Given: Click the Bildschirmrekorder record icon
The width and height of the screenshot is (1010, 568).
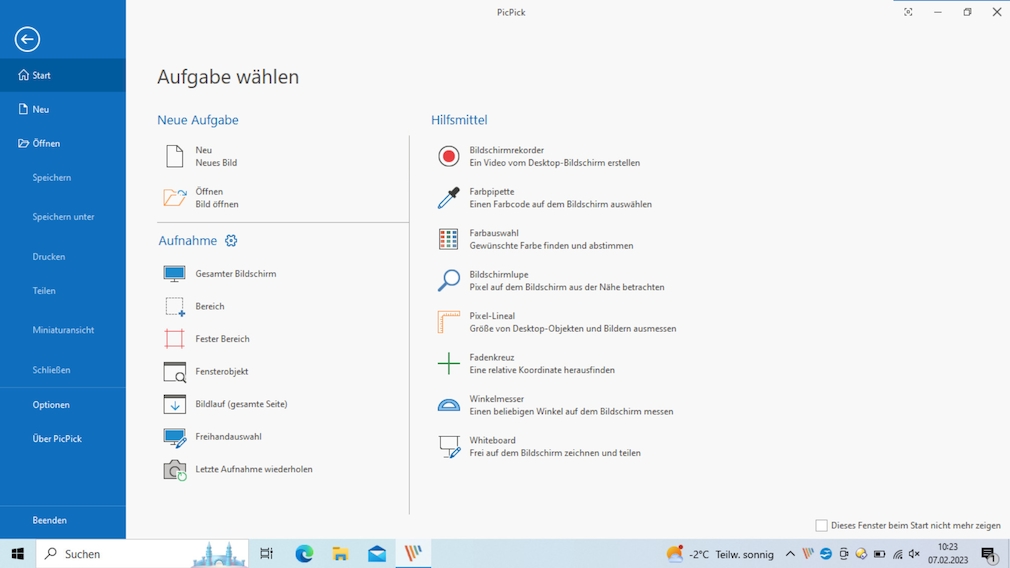Looking at the screenshot, I should (449, 156).
